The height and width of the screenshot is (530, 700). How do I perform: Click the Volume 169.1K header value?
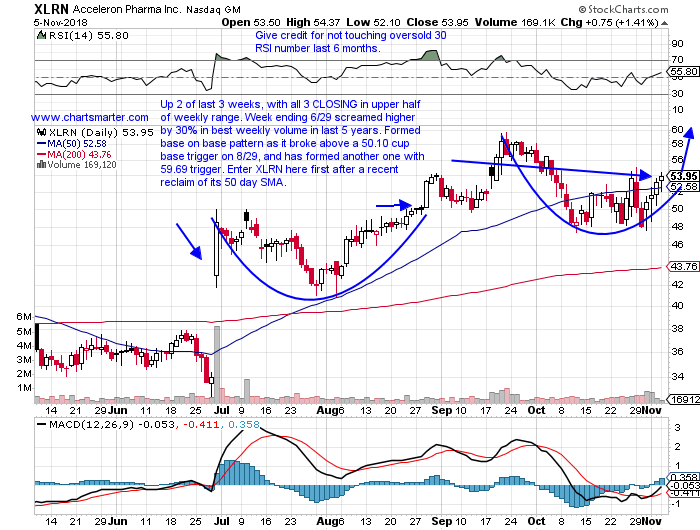point(515,22)
